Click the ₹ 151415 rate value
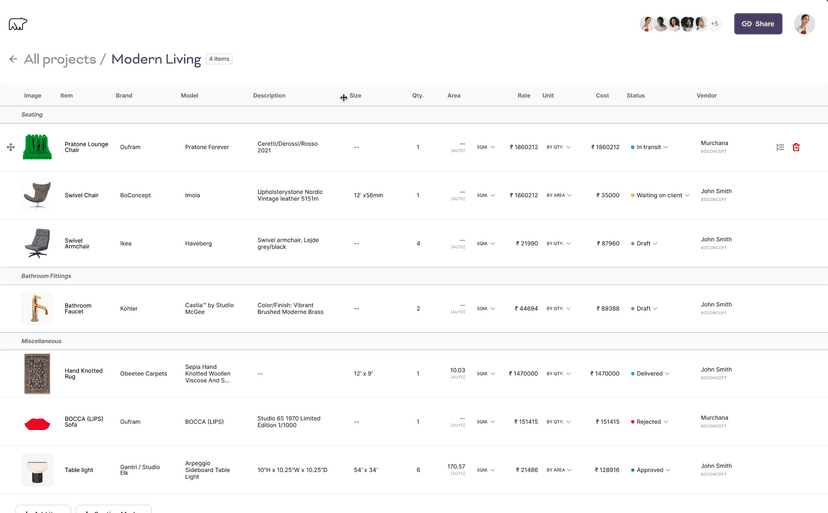 (526, 422)
